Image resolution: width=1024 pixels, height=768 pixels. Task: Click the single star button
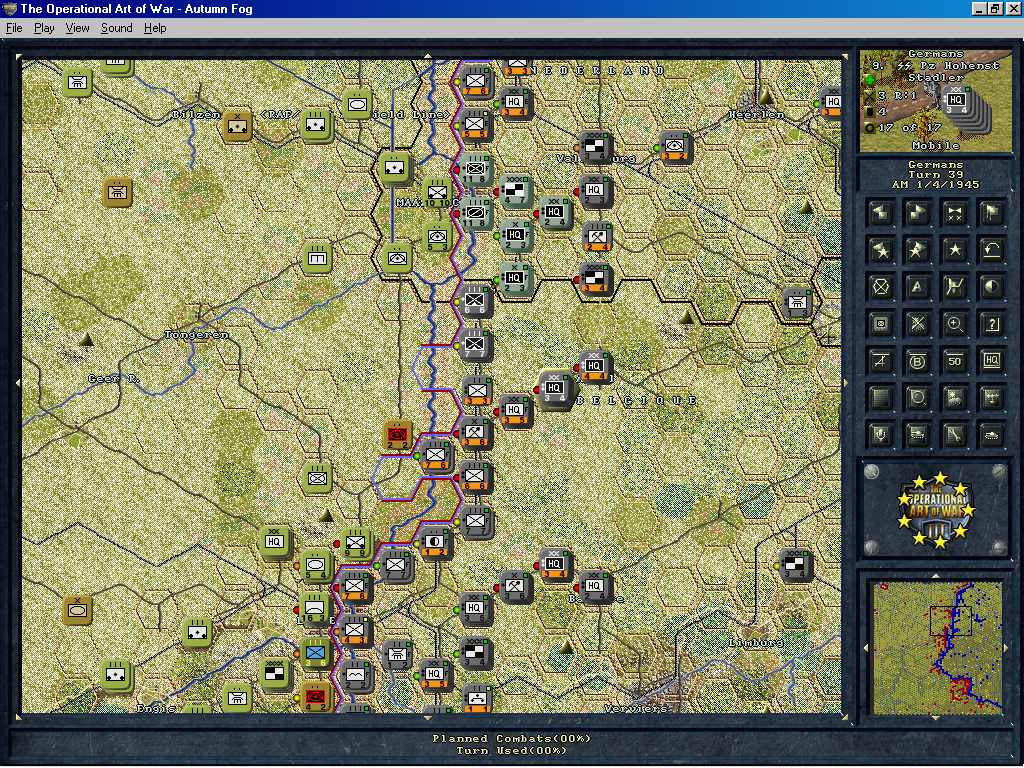coord(955,250)
